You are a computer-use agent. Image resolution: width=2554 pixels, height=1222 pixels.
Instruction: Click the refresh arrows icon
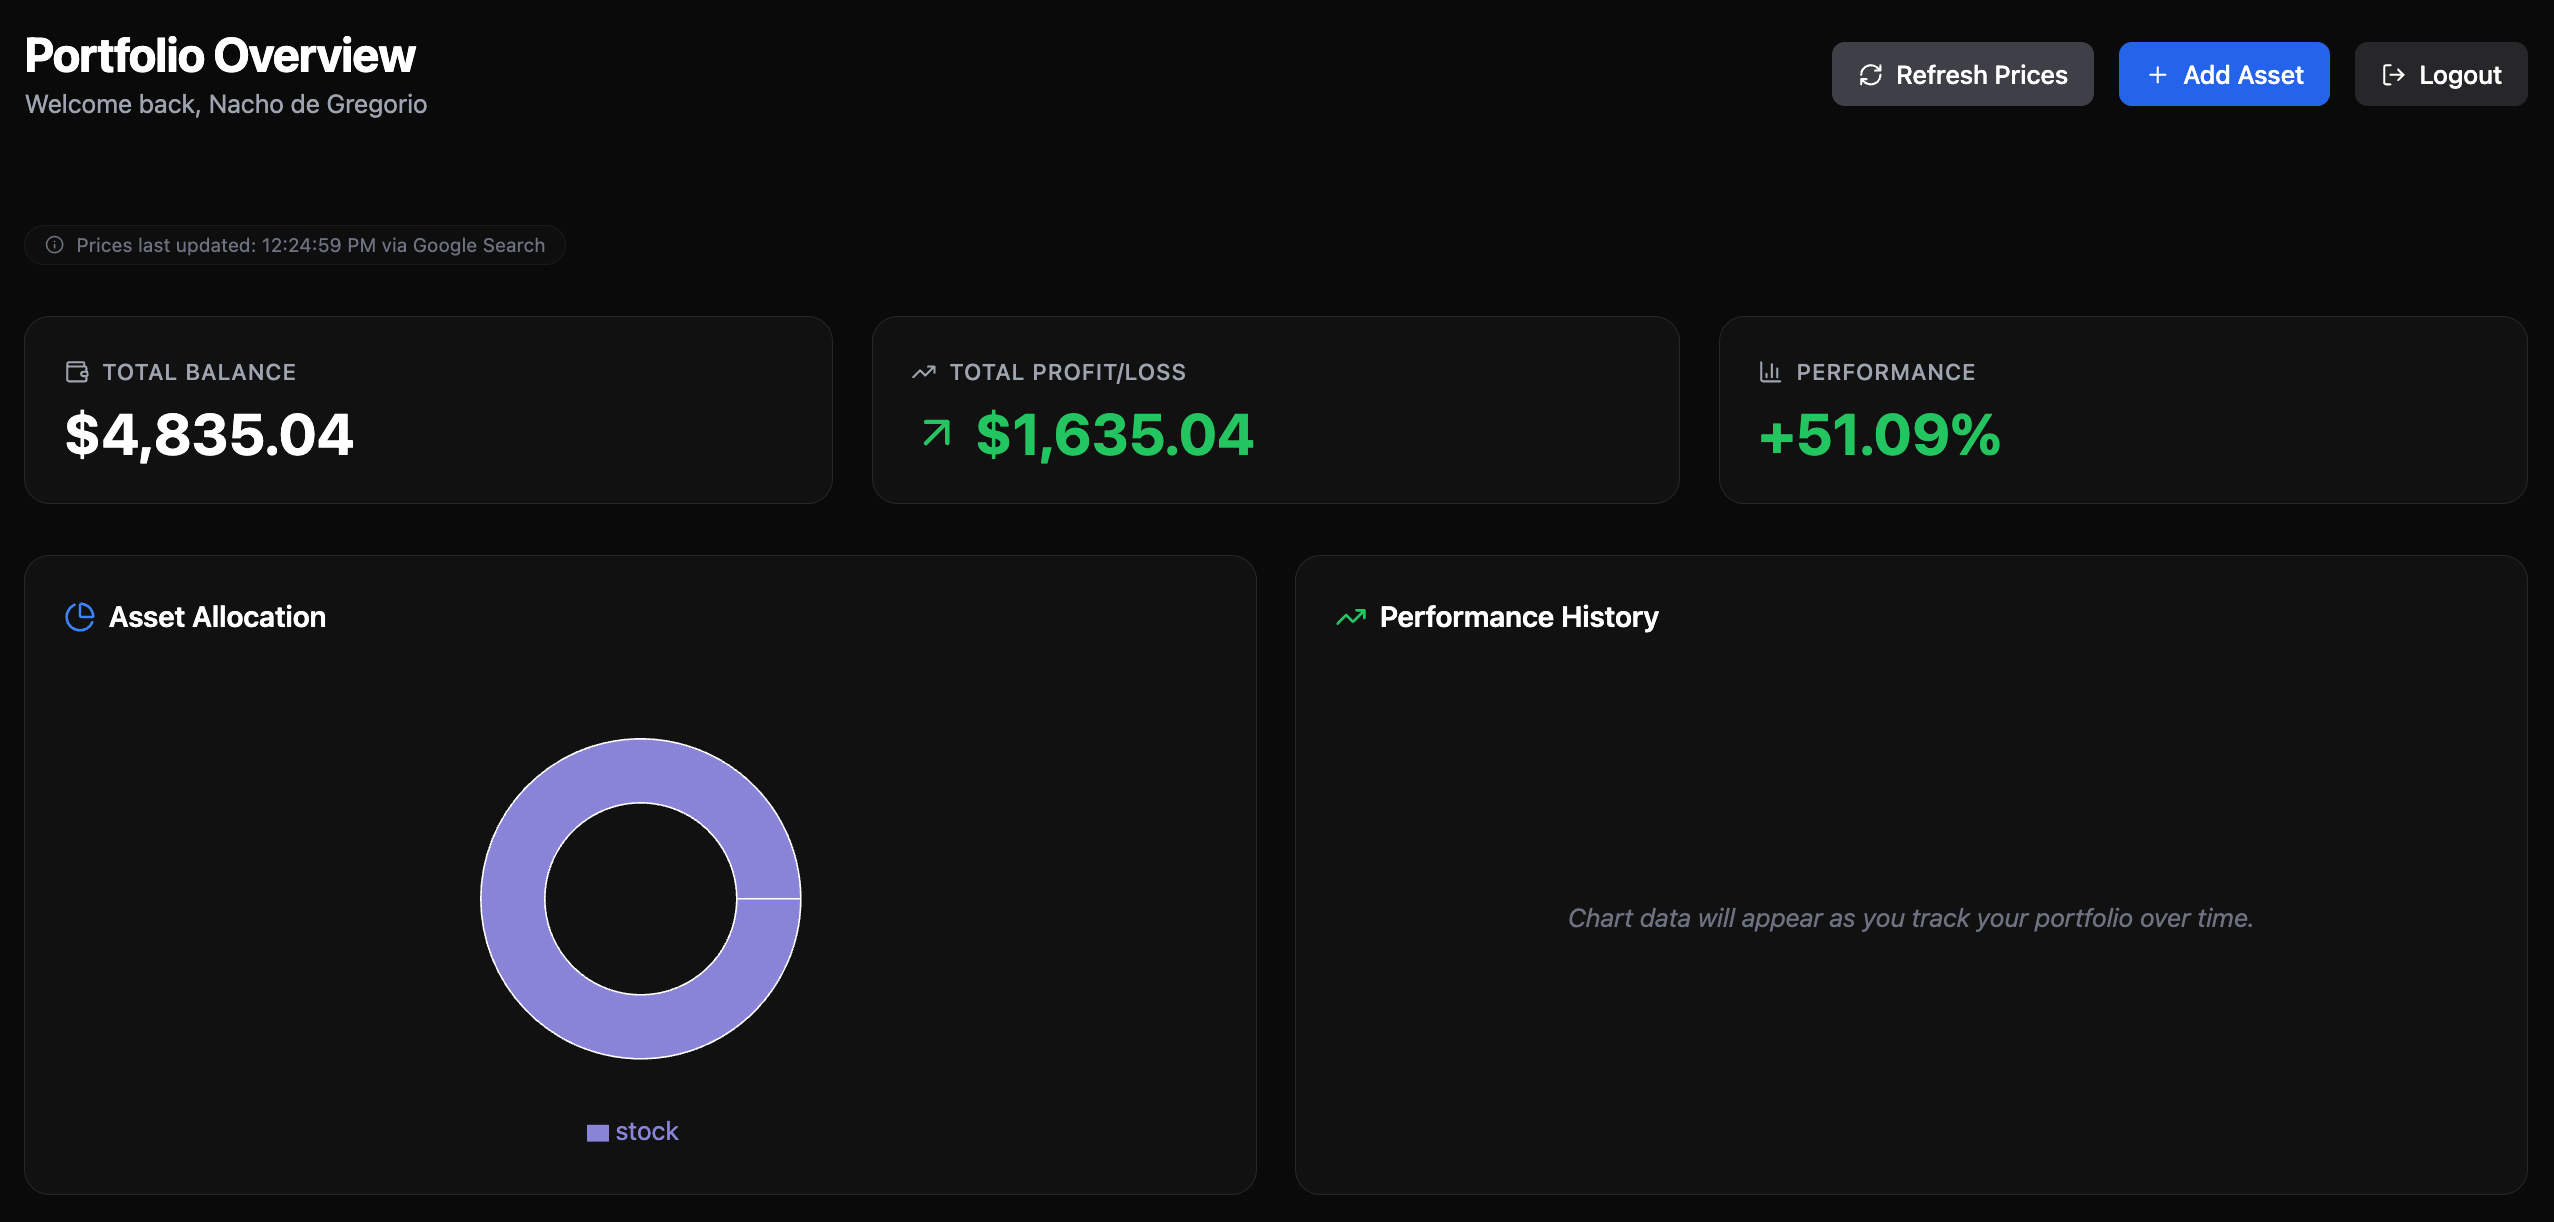click(1870, 75)
